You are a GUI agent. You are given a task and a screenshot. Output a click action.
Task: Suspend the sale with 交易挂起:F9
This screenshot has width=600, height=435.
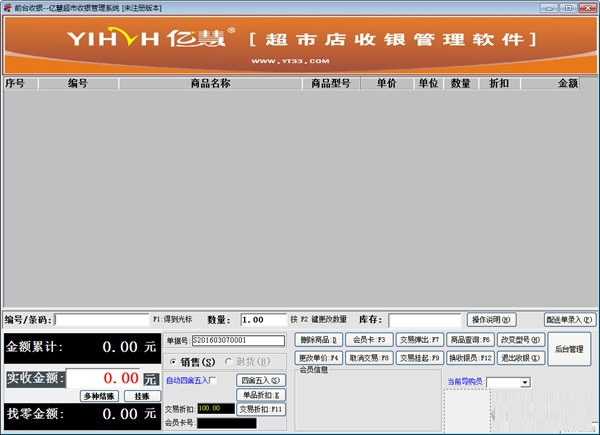pyautogui.click(x=420, y=358)
